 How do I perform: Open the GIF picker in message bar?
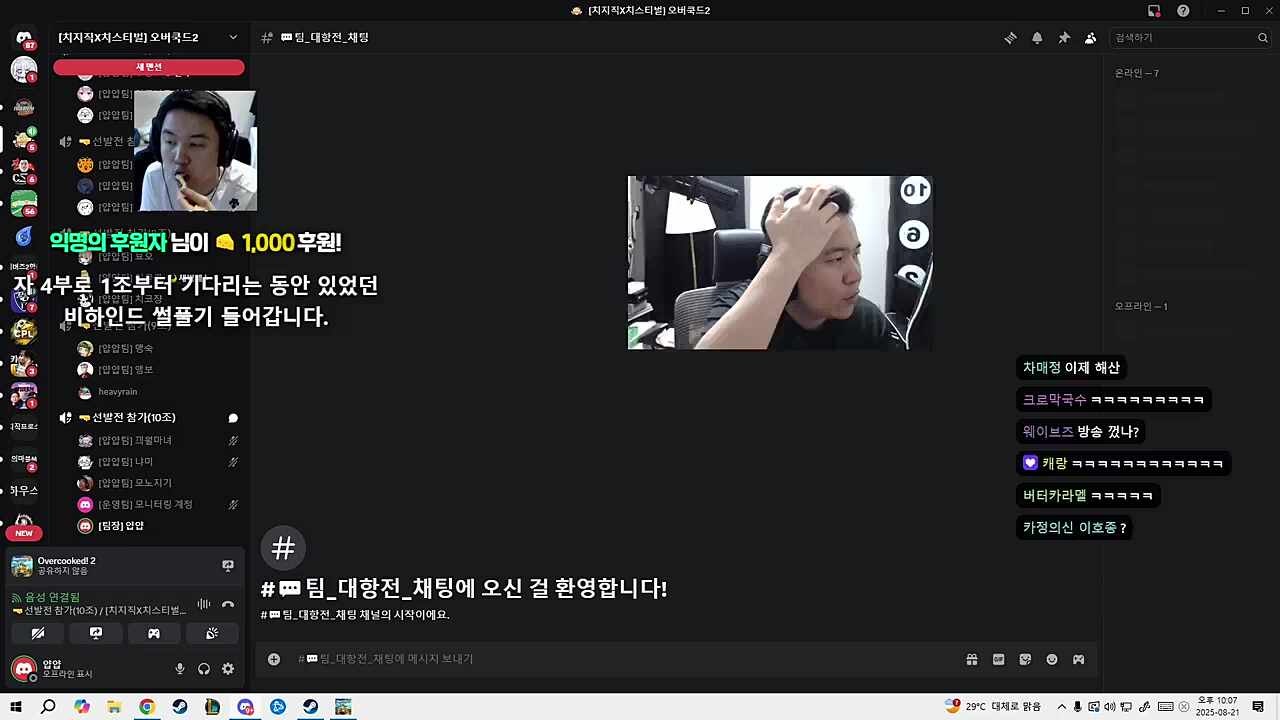pyautogui.click(x=998, y=660)
